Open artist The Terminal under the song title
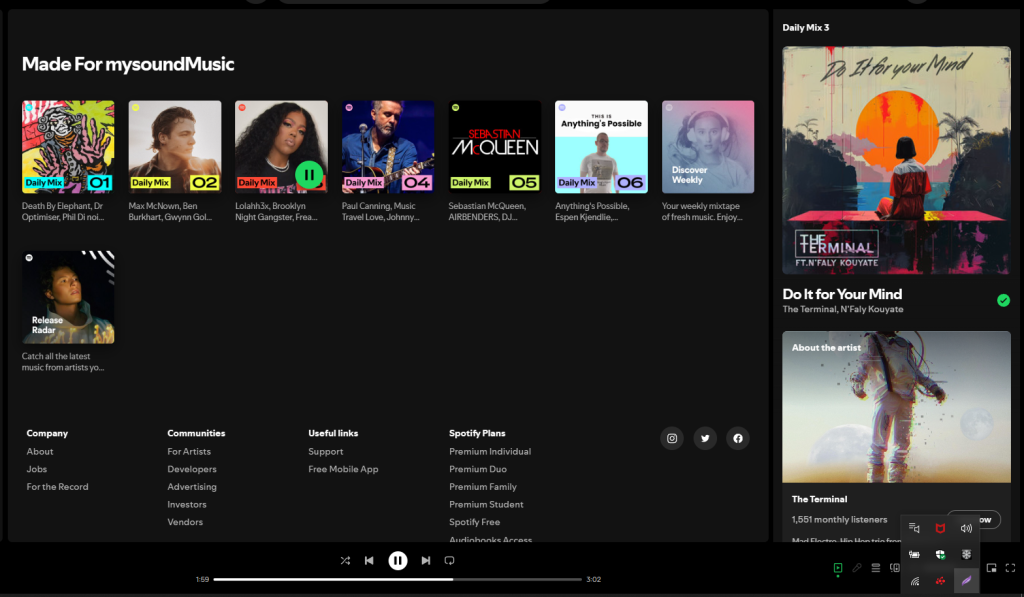Screen dimensions: 1024x597 [809, 309]
